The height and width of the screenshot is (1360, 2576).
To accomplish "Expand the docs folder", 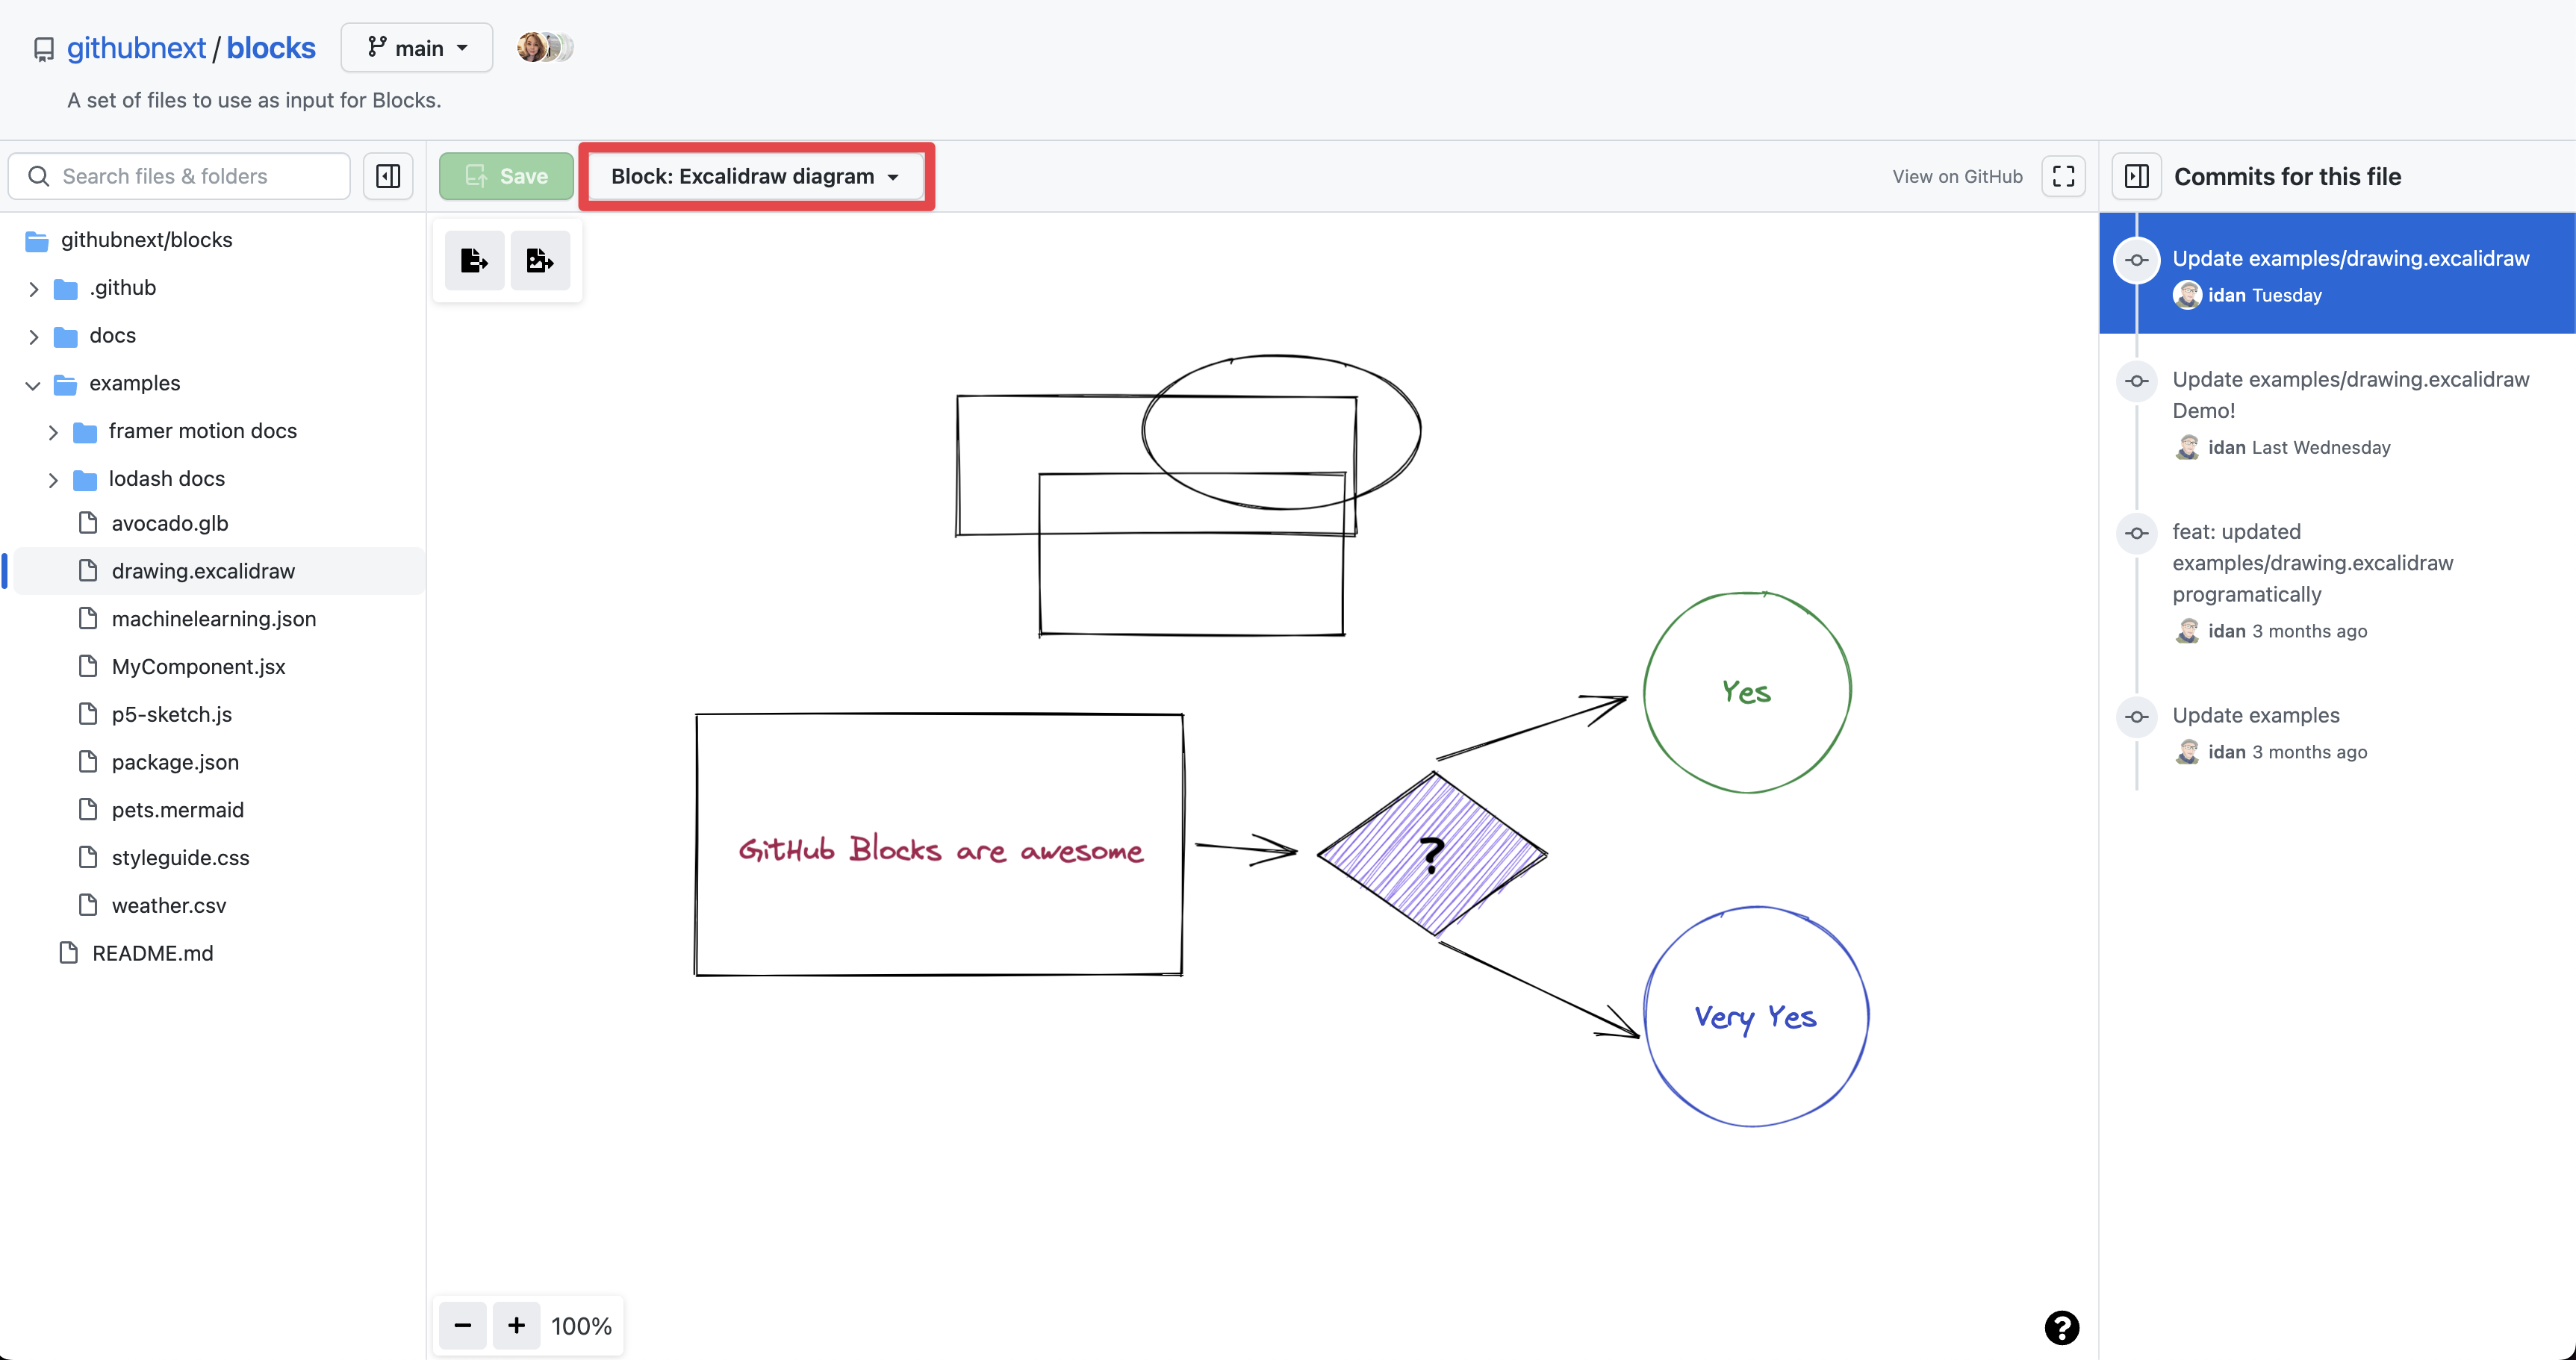I will (x=34, y=337).
